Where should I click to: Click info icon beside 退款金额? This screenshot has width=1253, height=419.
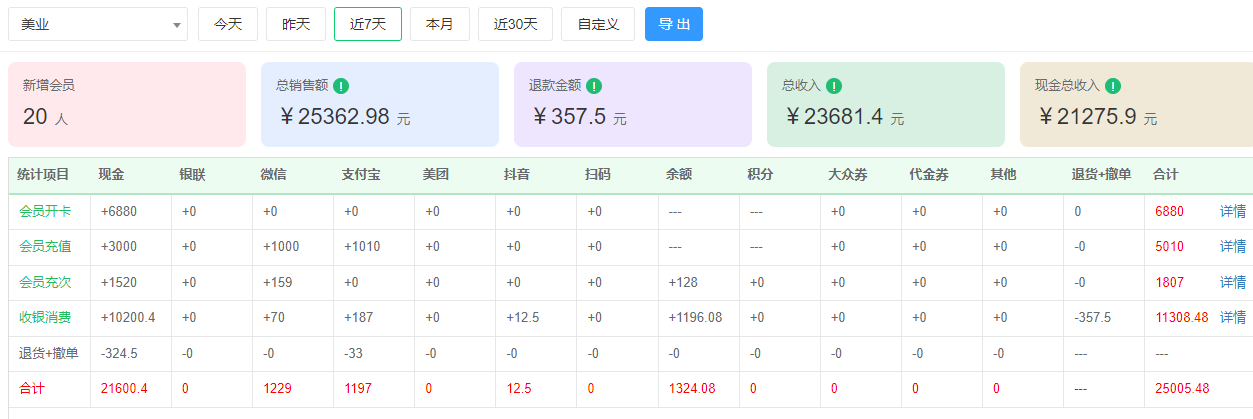(x=594, y=86)
